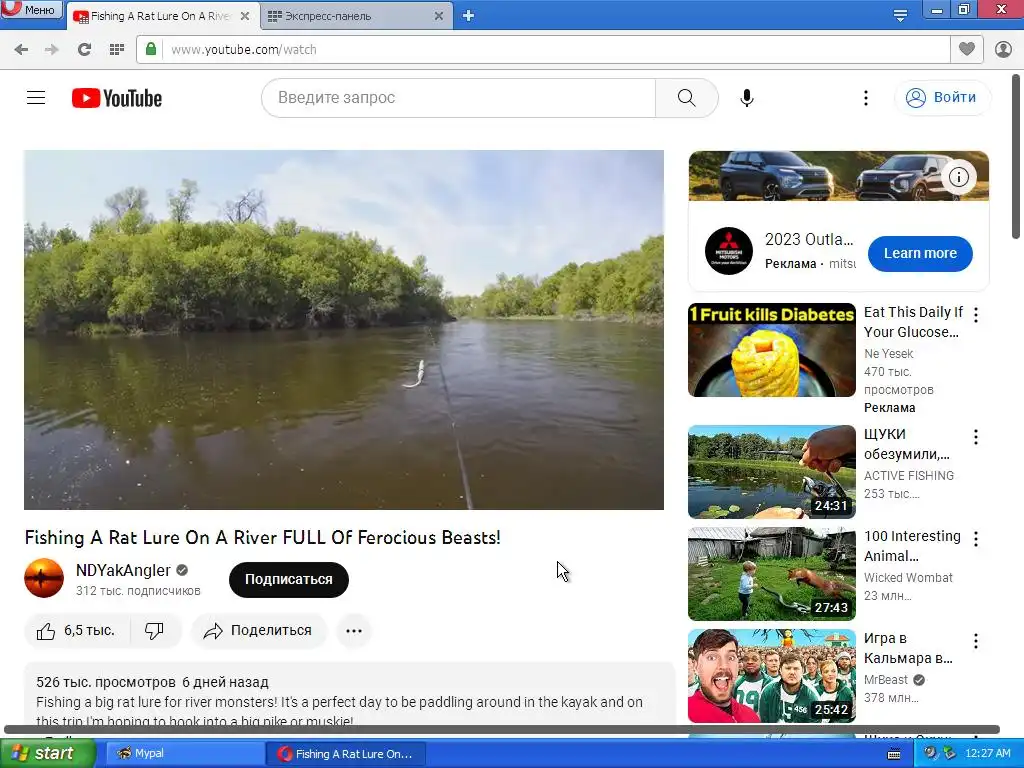Open the pike fishing thumbnail lasting 24:31
Viewport: 1024px width, 768px height.
click(772, 472)
